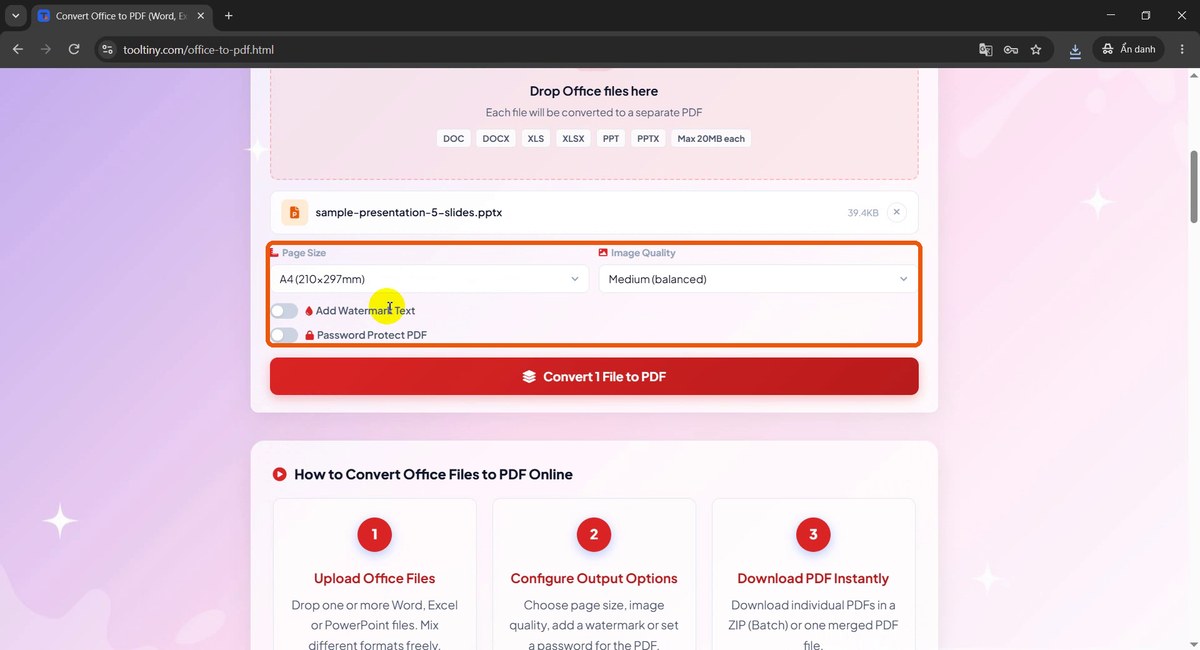View site information beside the URL
This screenshot has height=650, width=1200.
click(108, 50)
